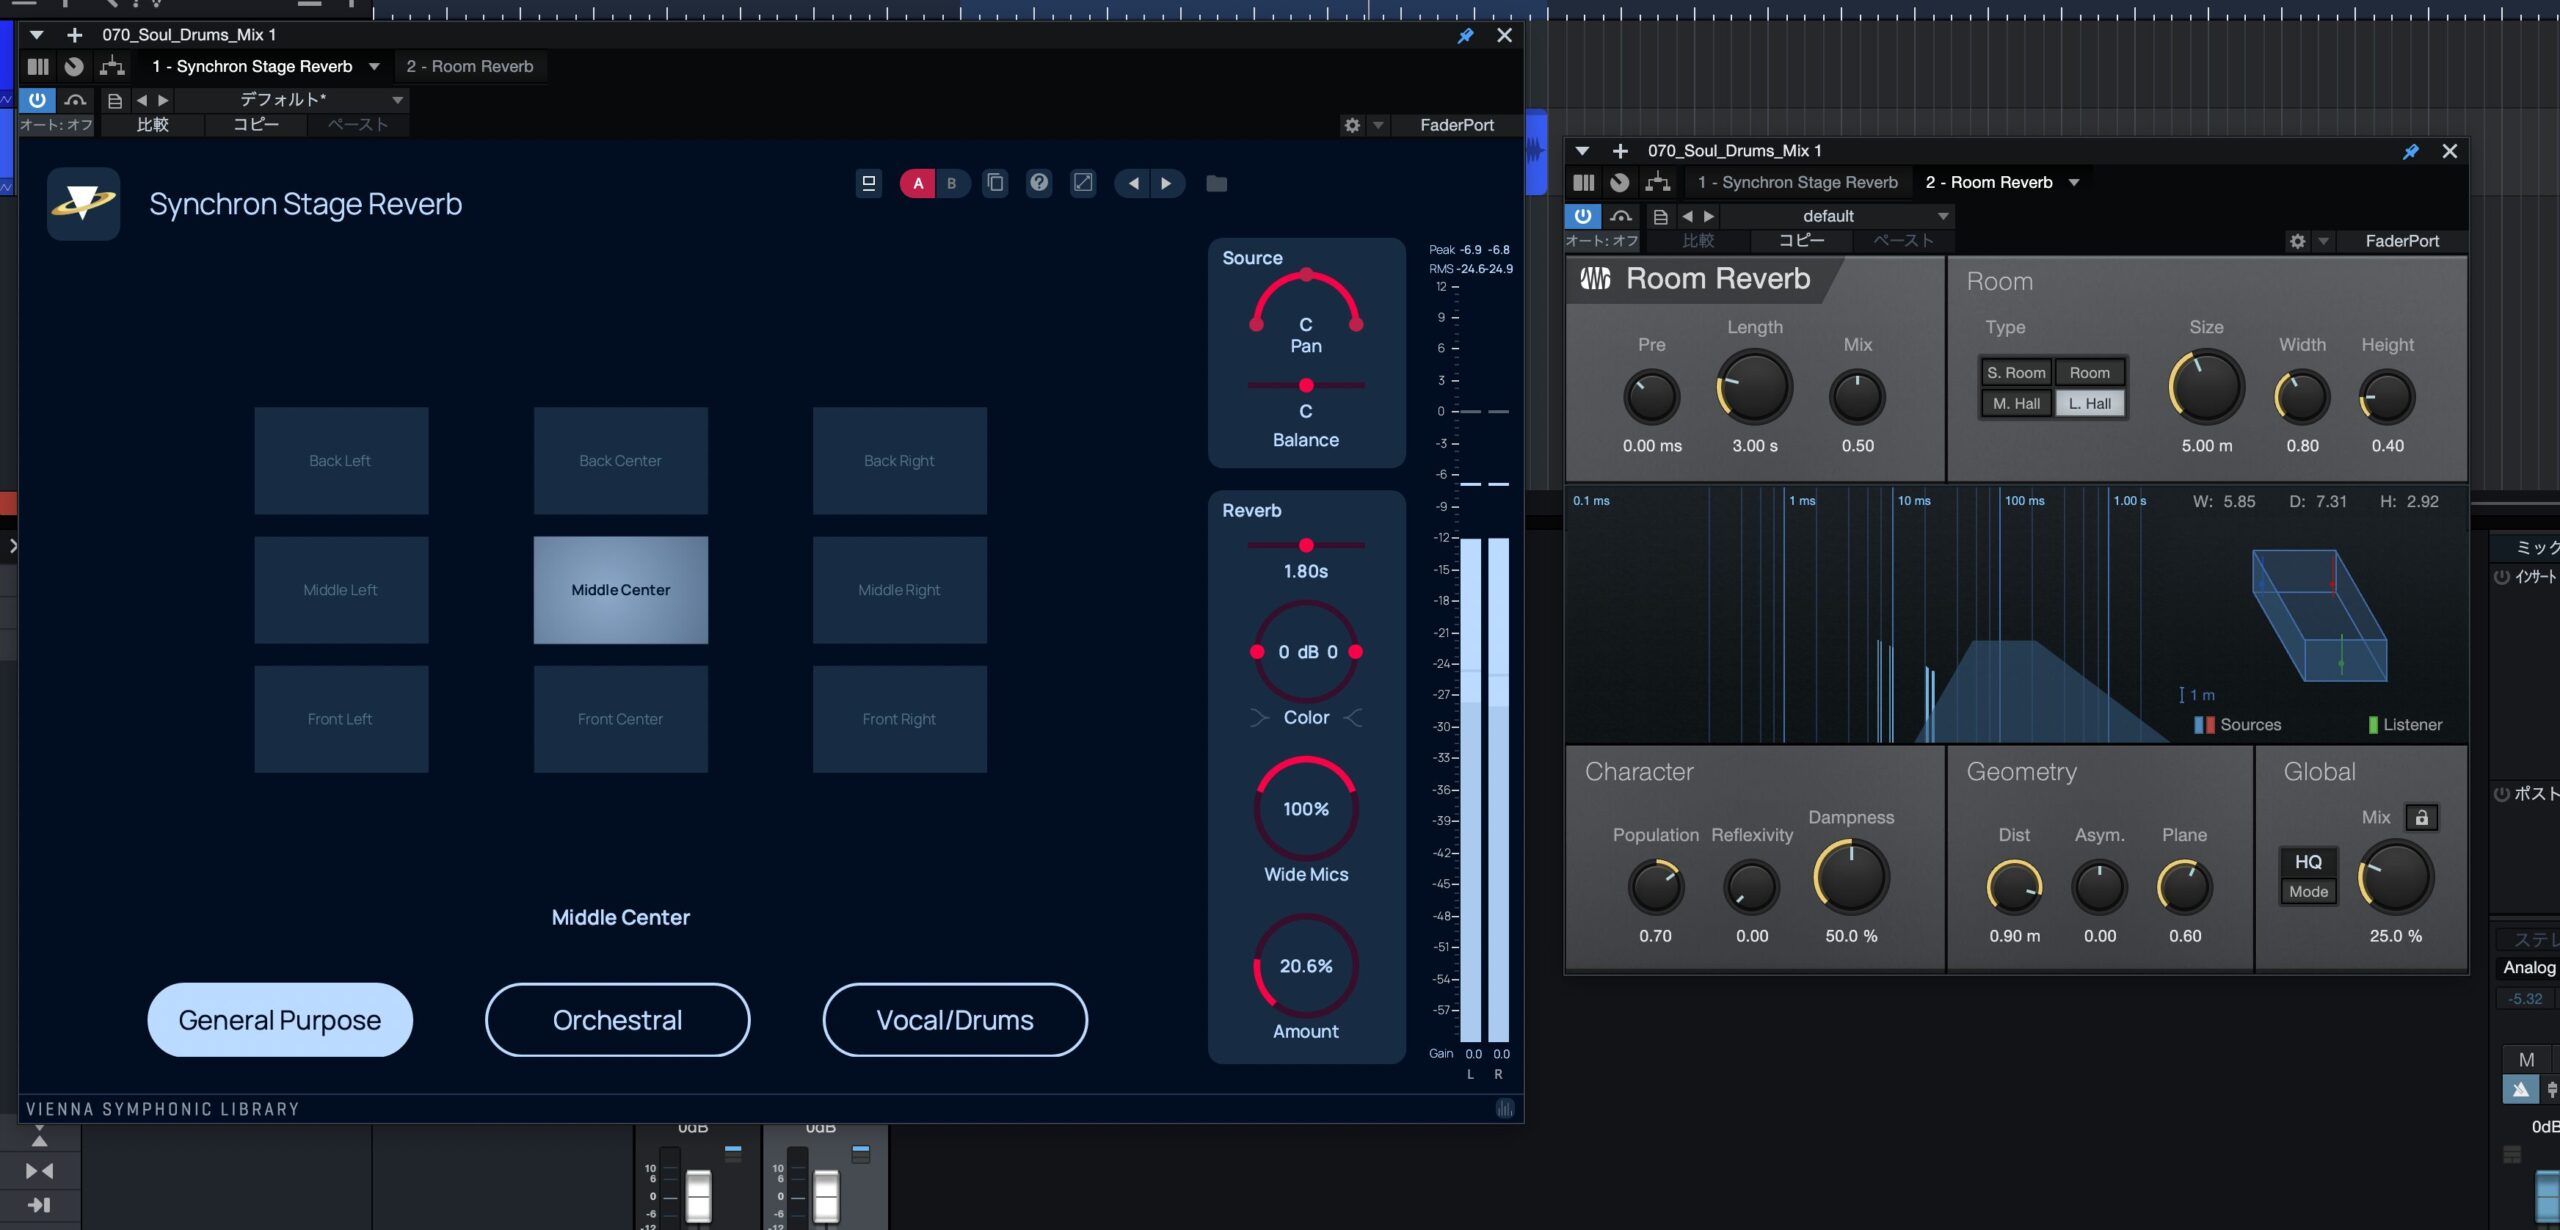Select the Front Right stage position
Viewport: 2560px width, 1230px height.
point(899,719)
